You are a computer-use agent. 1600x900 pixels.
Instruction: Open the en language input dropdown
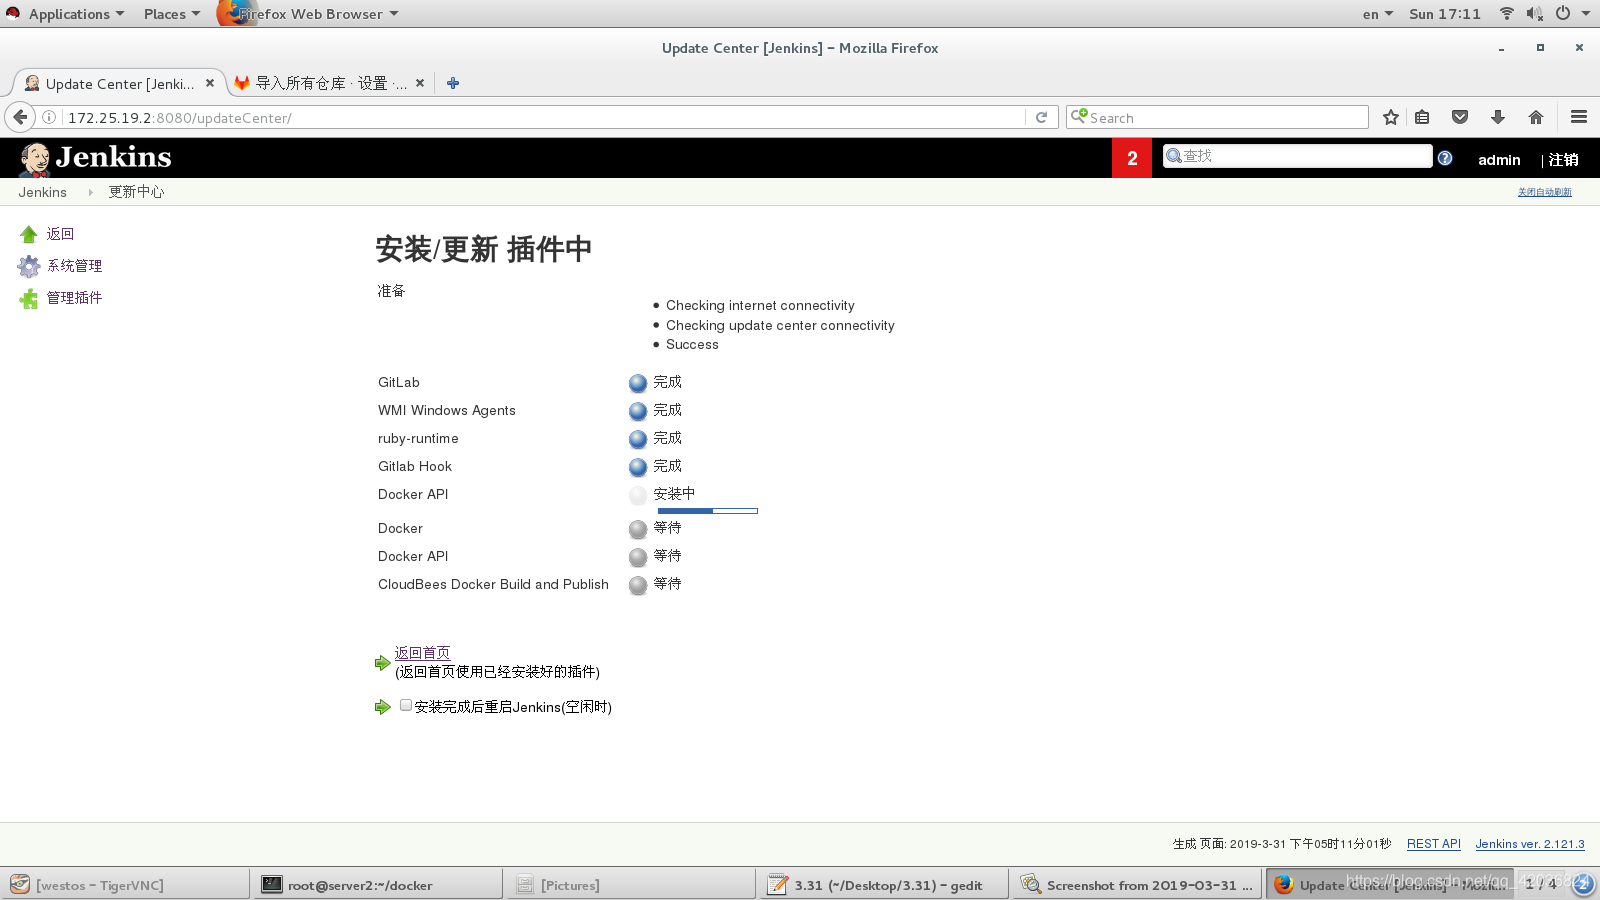click(1377, 14)
